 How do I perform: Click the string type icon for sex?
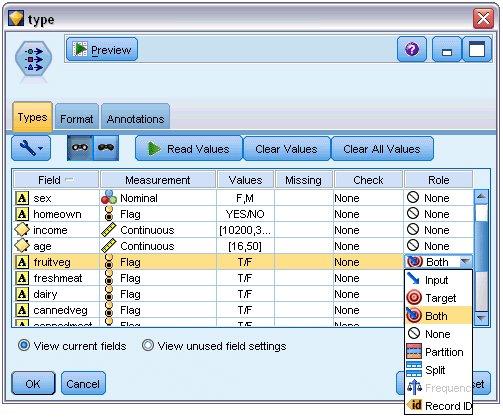click(22, 198)
